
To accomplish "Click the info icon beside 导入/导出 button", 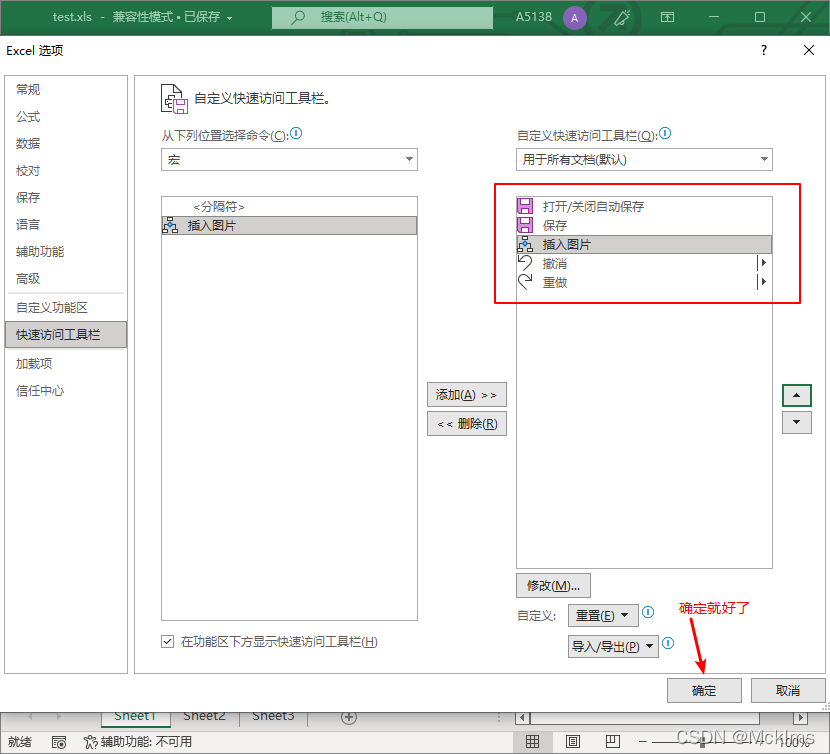I will [x=668, y=643].
